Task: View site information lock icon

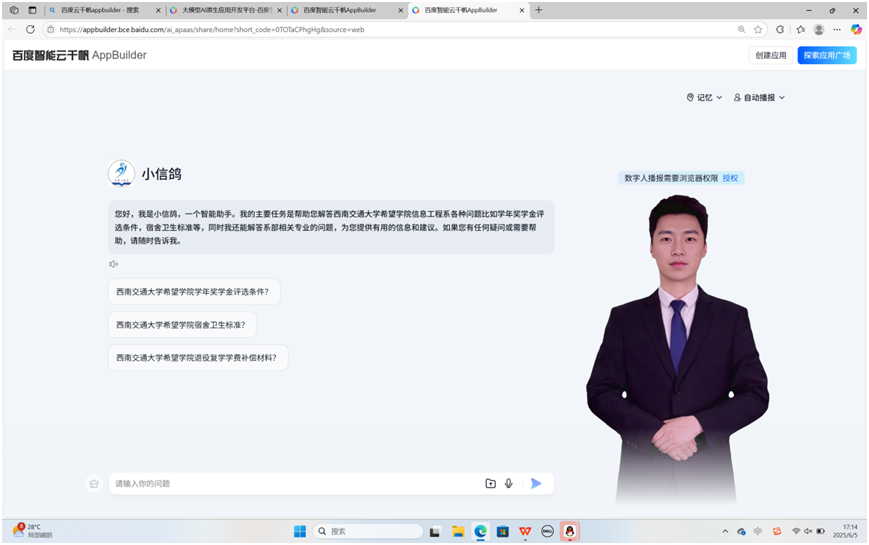Action: click(50, 29)
